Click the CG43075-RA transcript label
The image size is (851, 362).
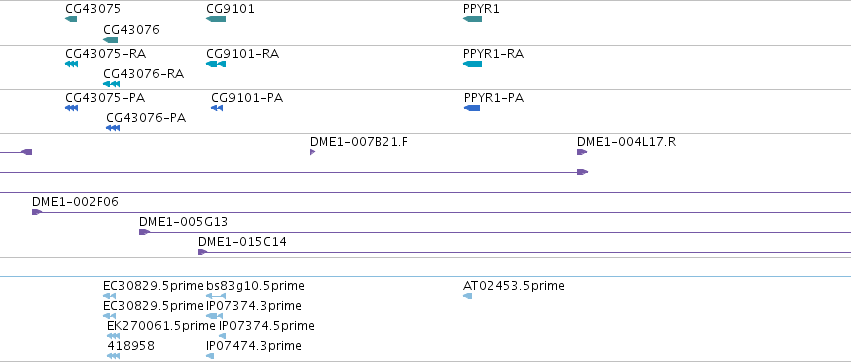click(x=106, y=54)
